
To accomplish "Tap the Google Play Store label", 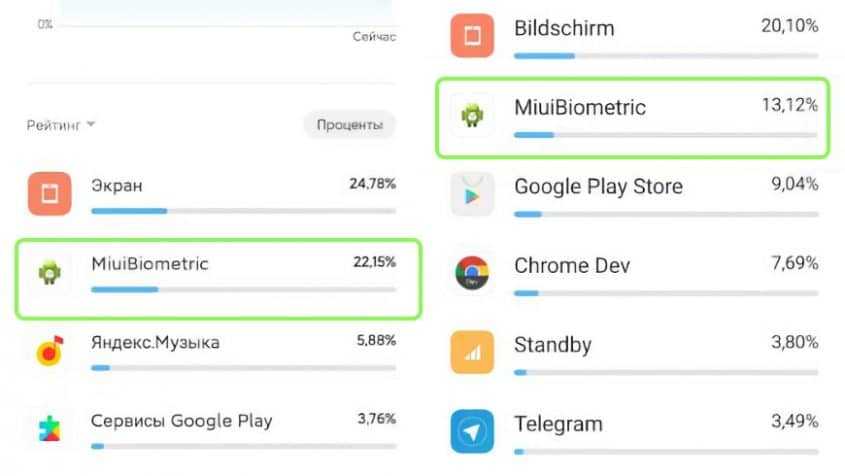I will point(598,186).
